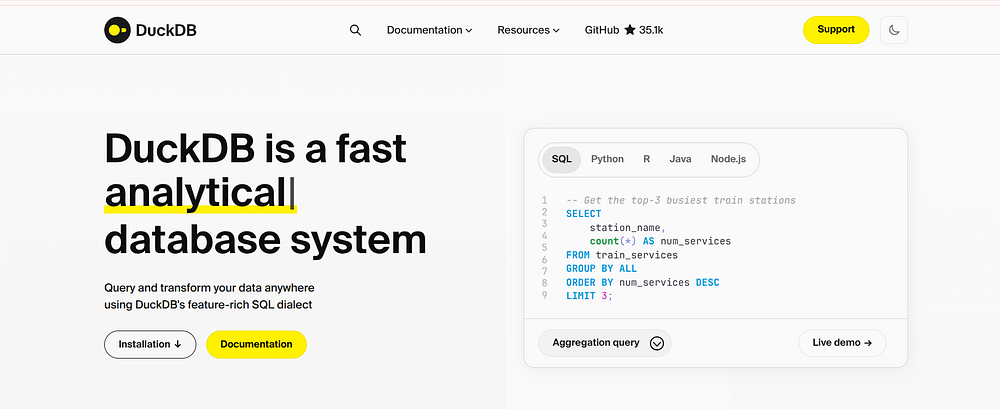
Task: Expand the Documentation menu
Action: (x=429, y=30)
